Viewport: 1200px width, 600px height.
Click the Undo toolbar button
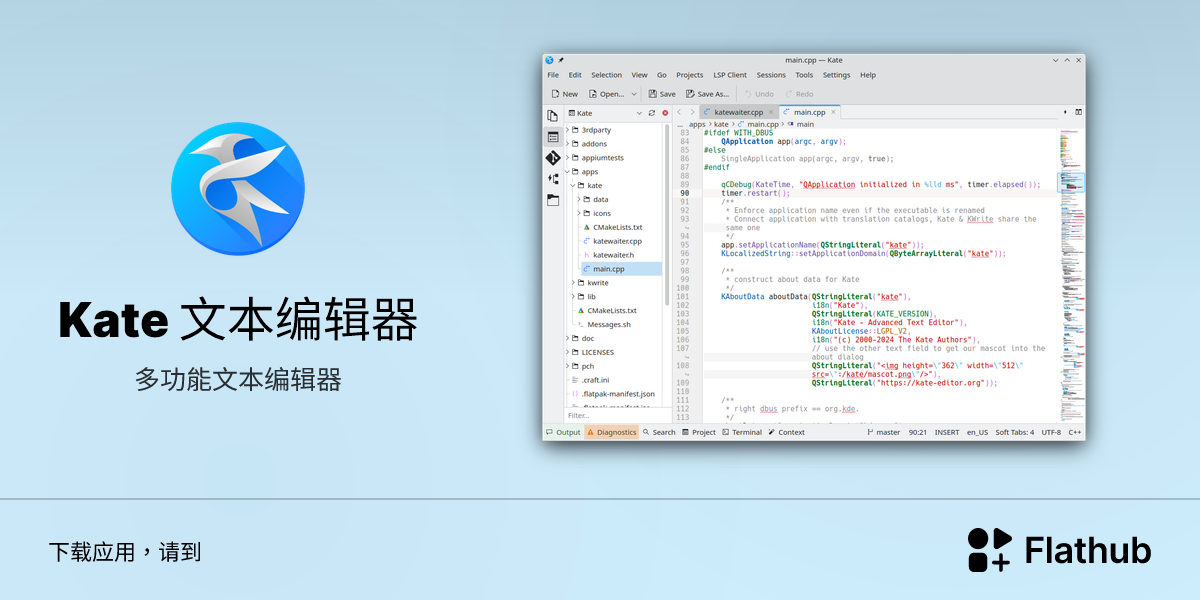(759, 94)
